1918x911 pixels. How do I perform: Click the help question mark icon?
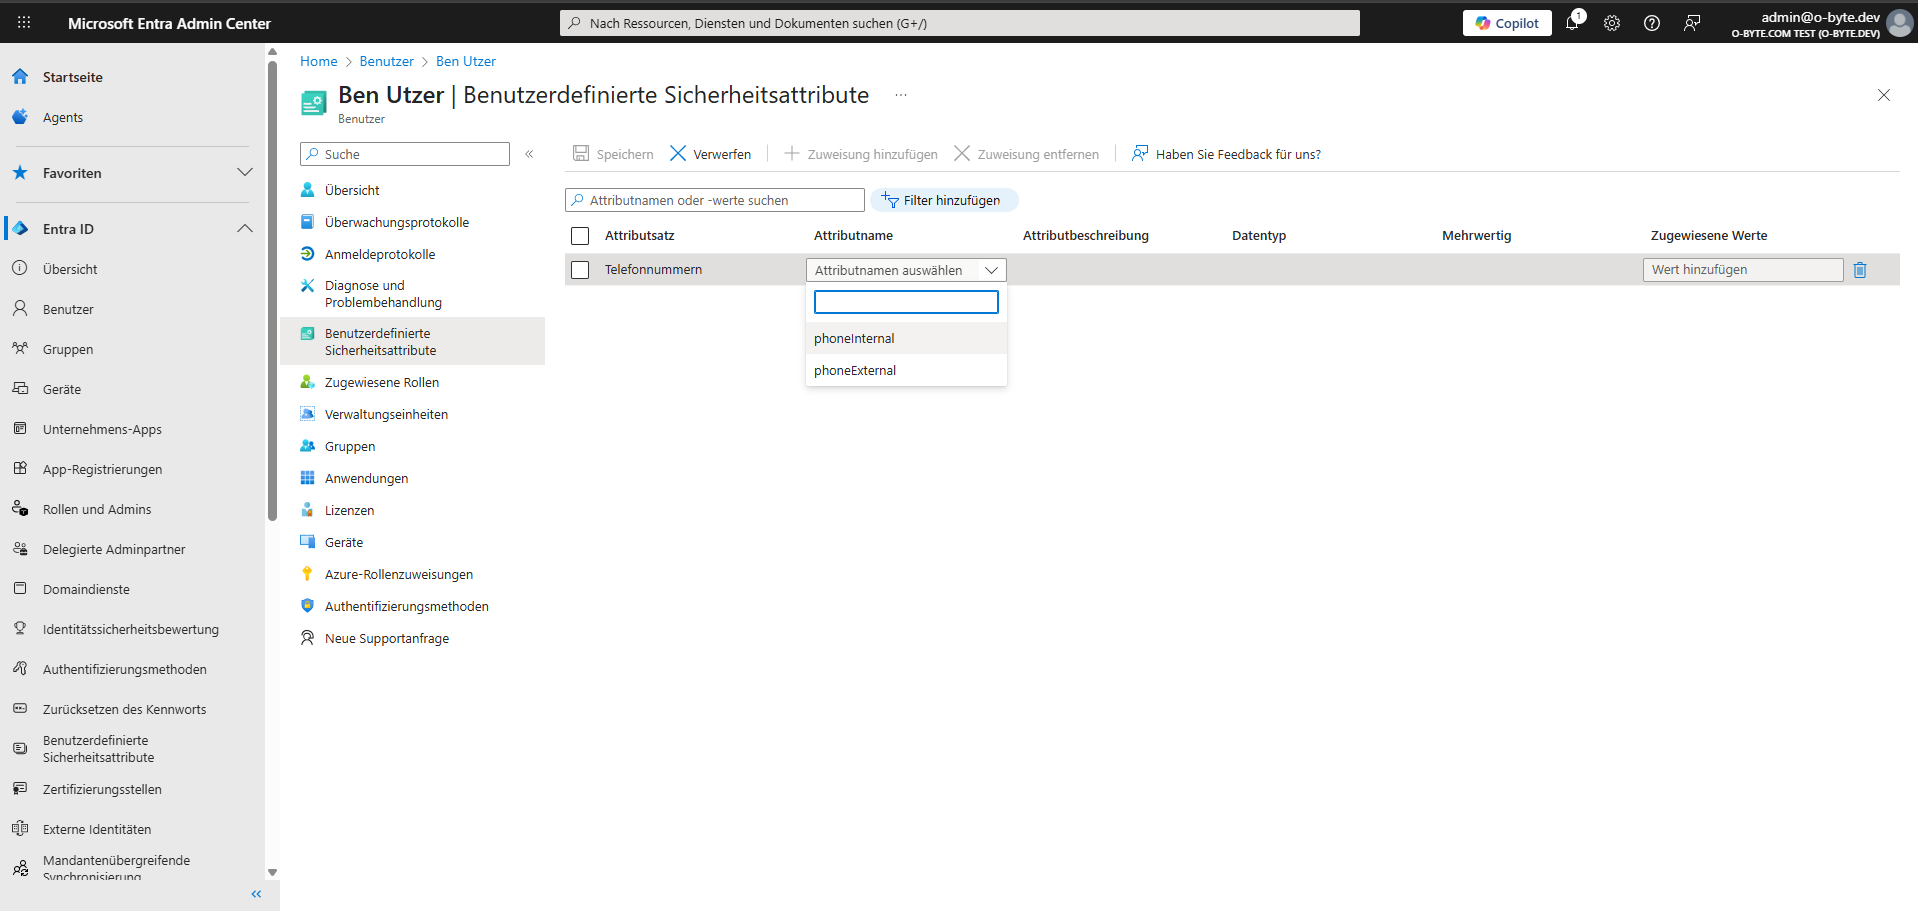[x=1652, y=23]
